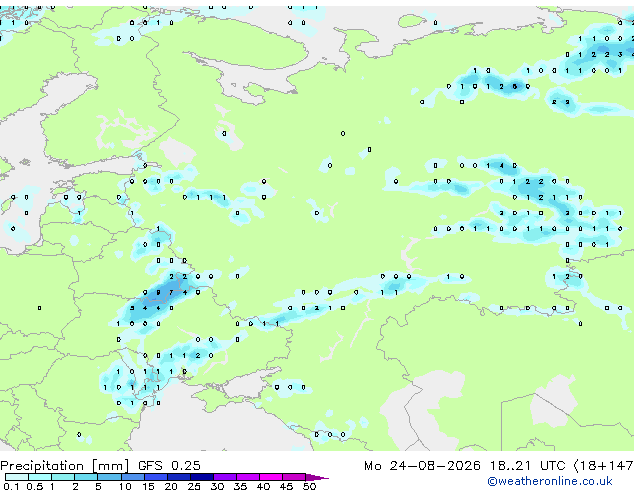Screen dimensions: 634x490
Task: Click the 10–15 mm legend swatch
Action: coord(132,477)
